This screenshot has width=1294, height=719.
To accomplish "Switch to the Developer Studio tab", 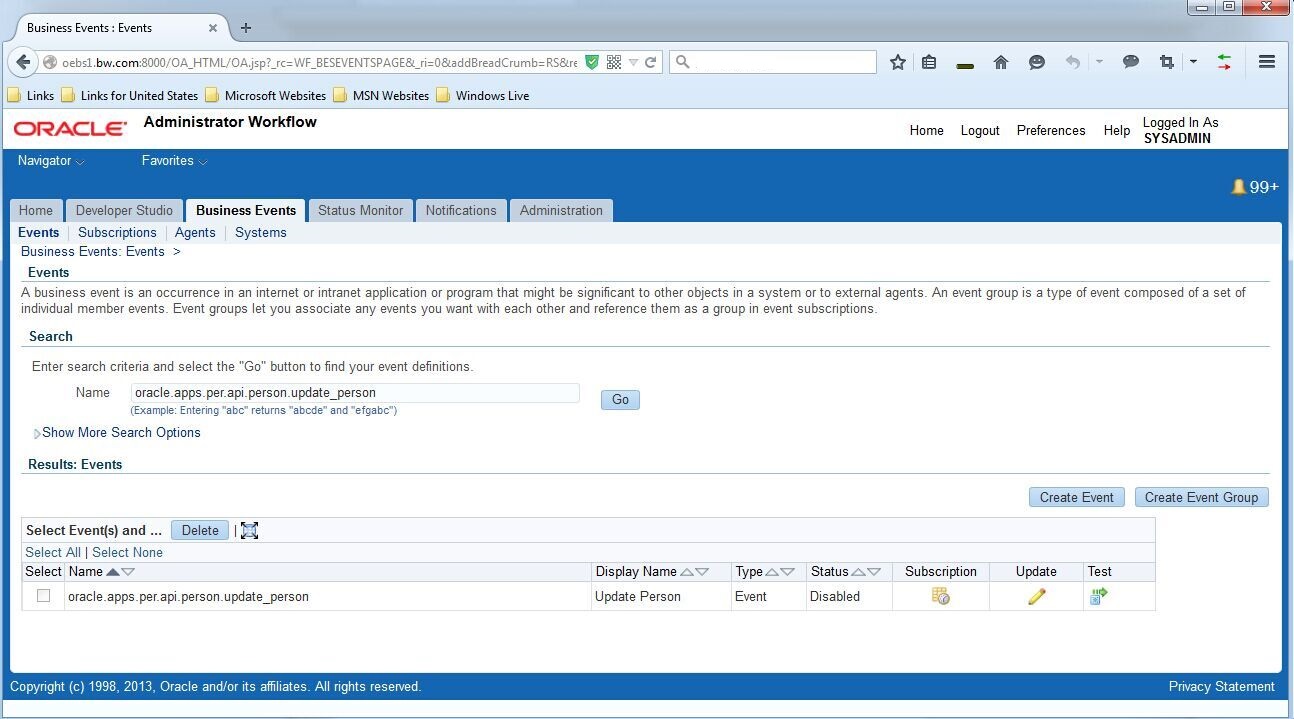I will (x=124, y=211).
